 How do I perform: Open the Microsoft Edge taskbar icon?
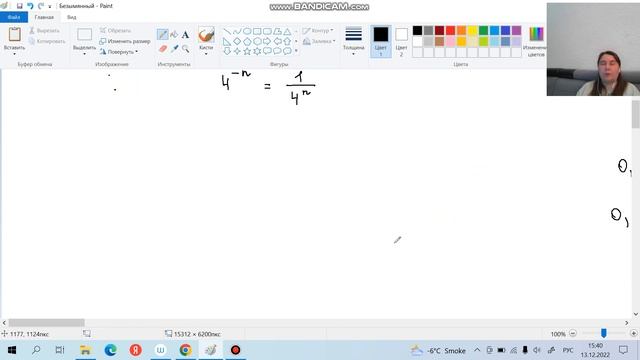pos(110,350)
